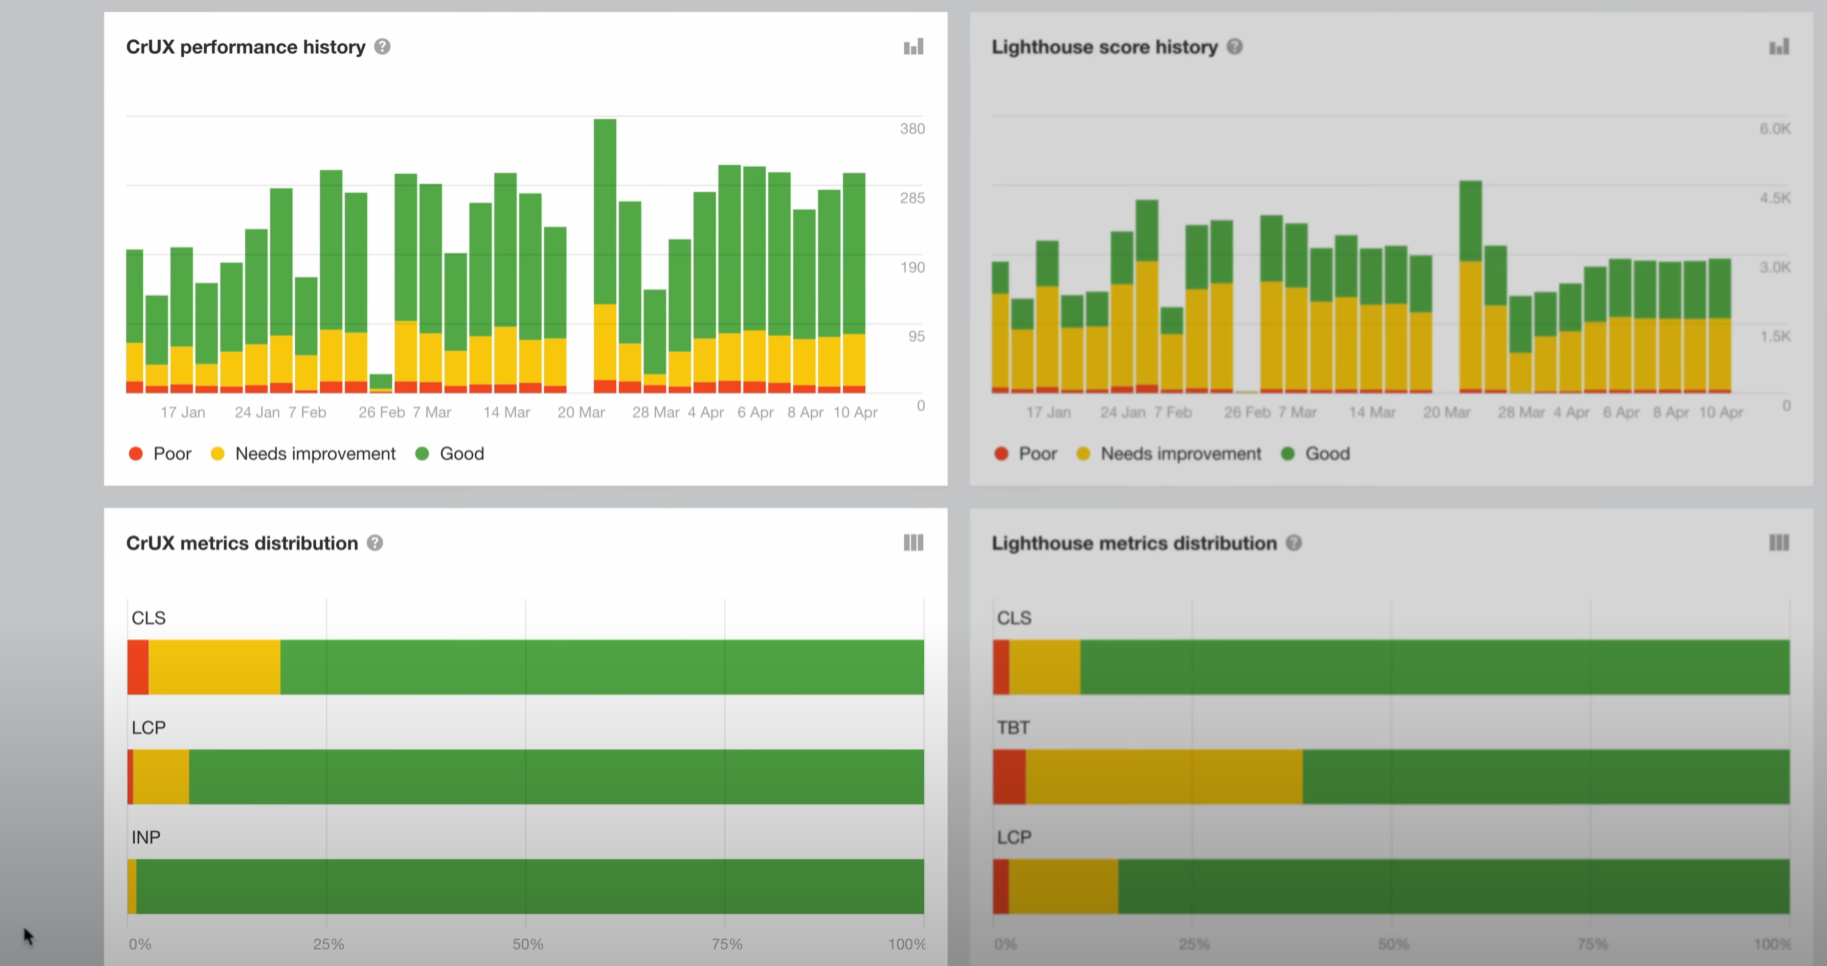
Task: Click red Poor segment of Lighthouse TBT bar
Action: coord(1009,777)
